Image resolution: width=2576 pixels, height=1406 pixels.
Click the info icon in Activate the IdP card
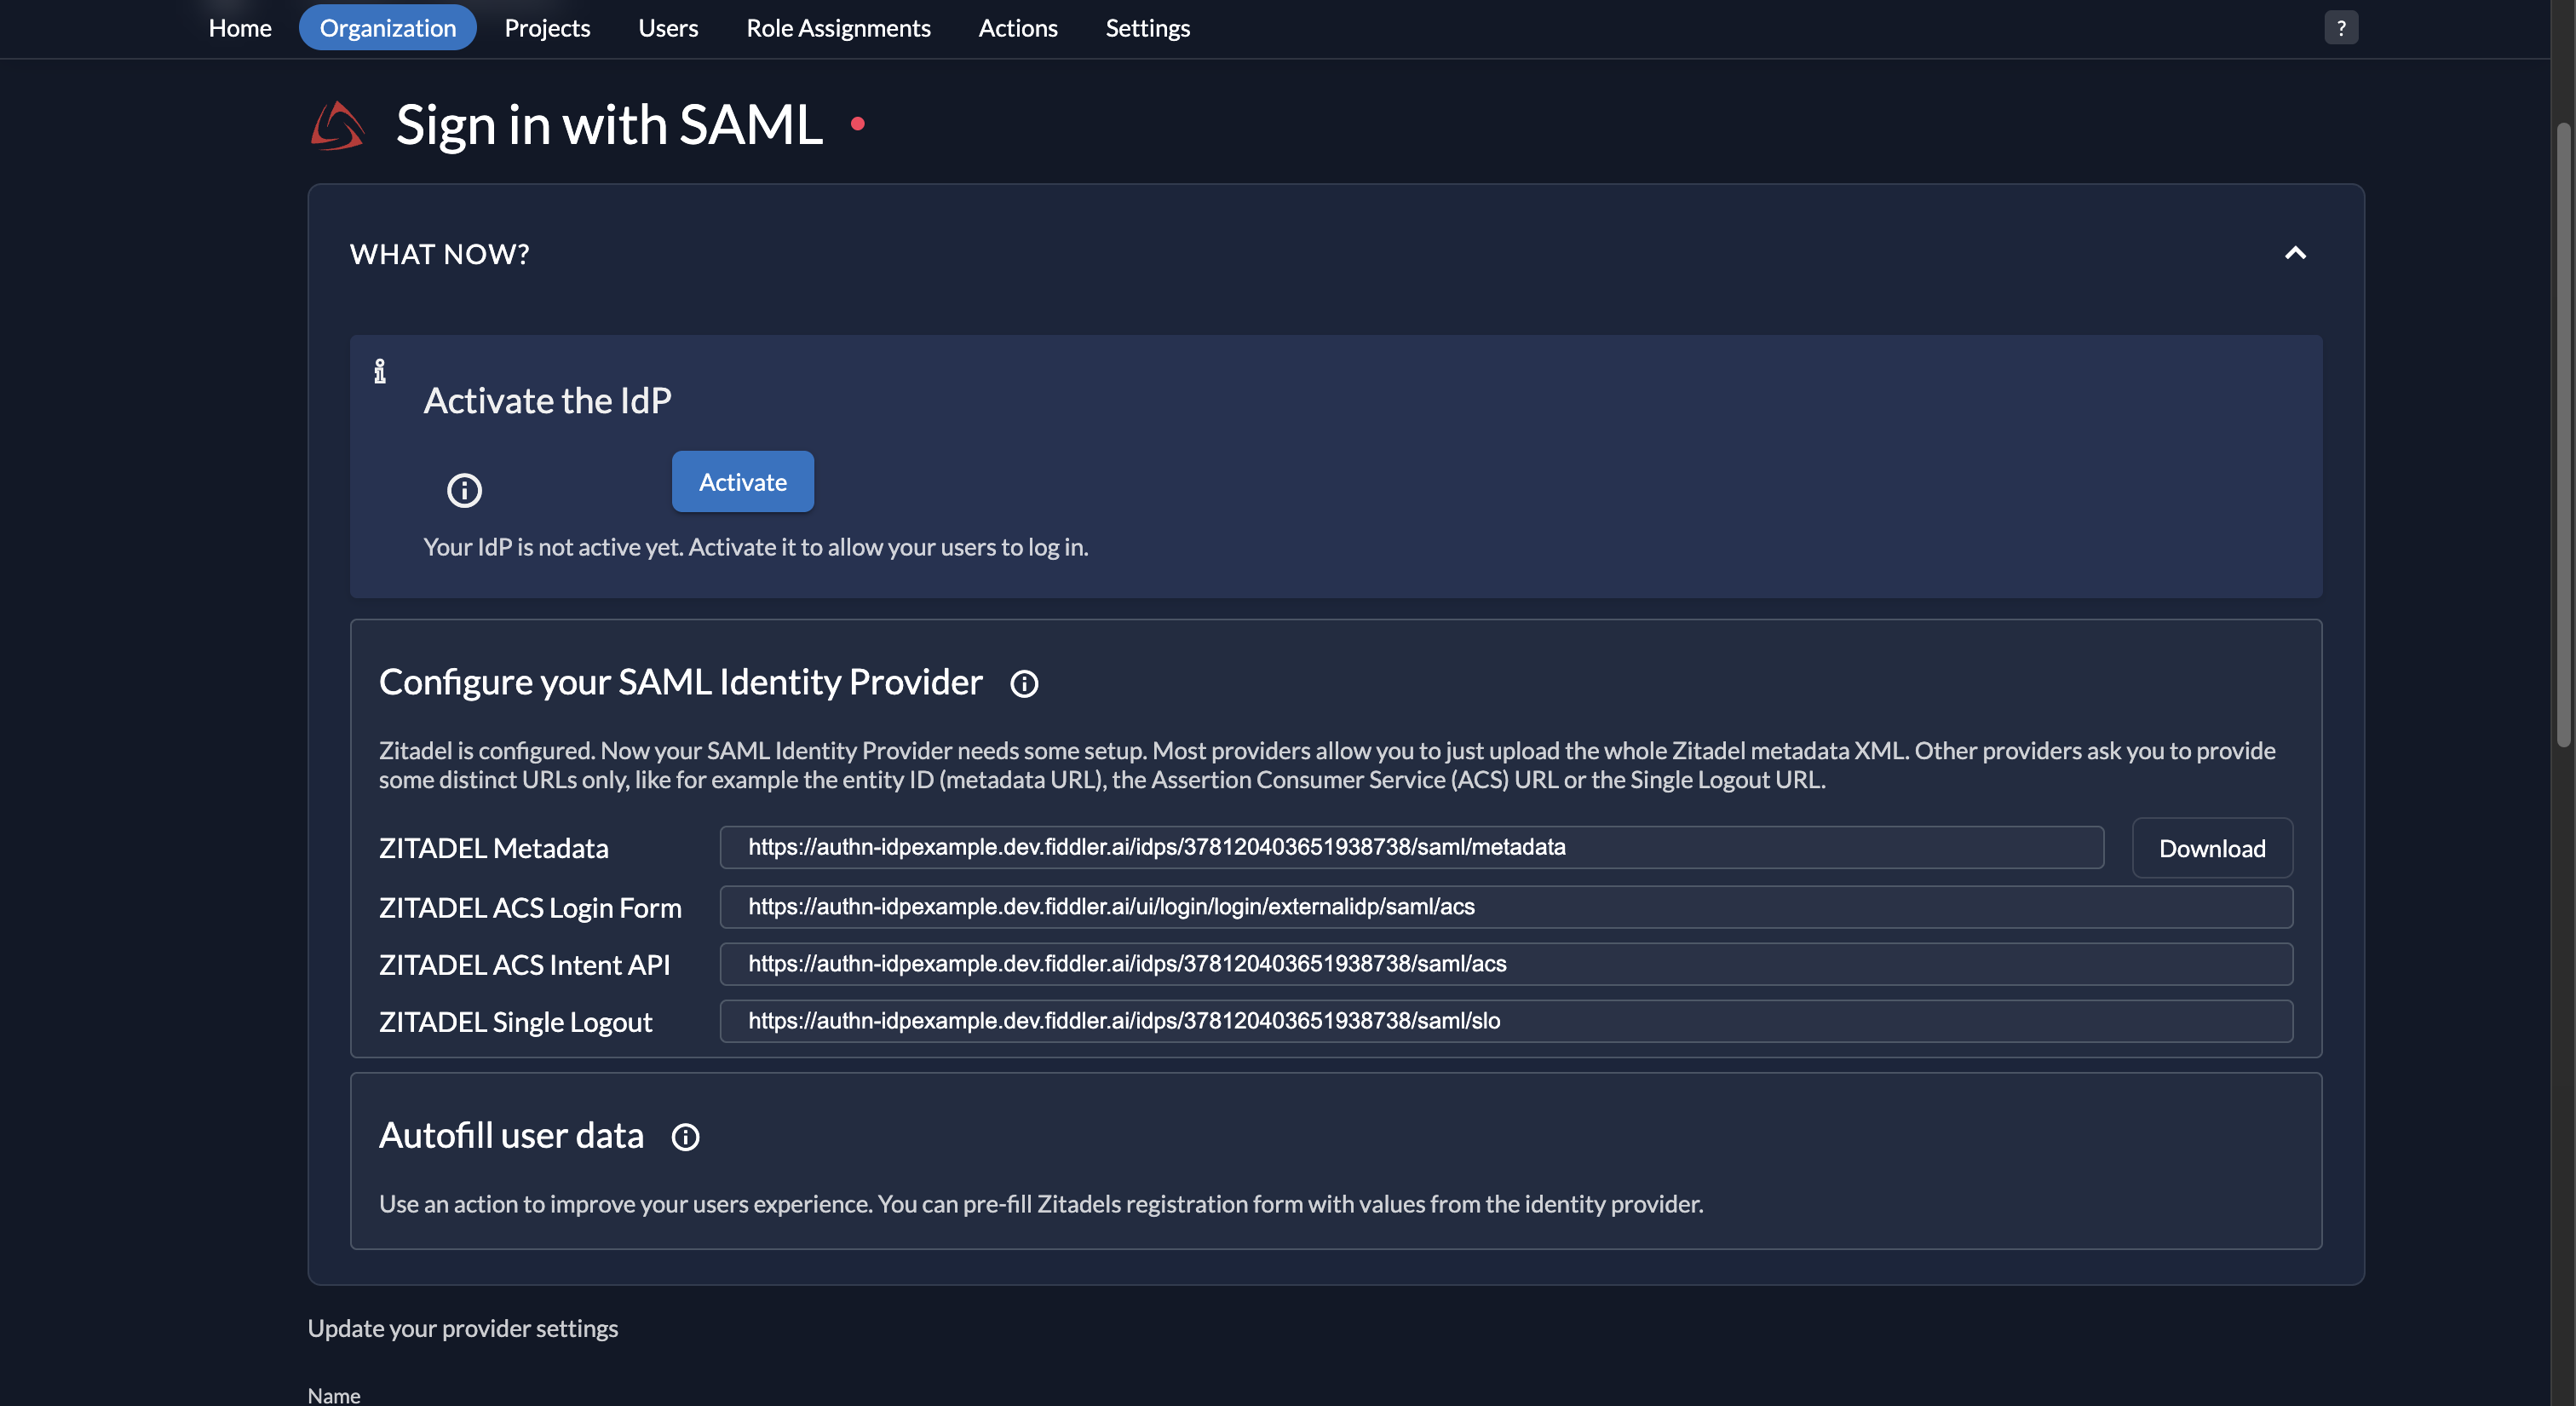[380, 371]
